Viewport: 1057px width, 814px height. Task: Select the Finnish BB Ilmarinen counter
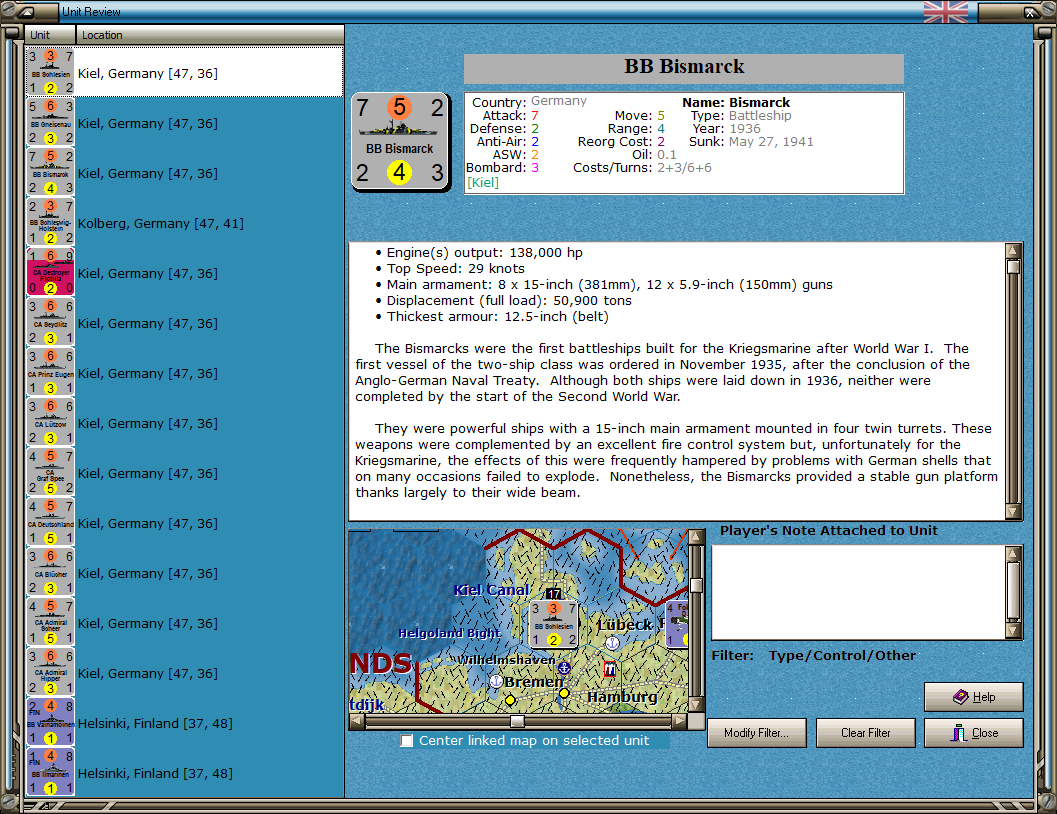click(x=50, y=772)
